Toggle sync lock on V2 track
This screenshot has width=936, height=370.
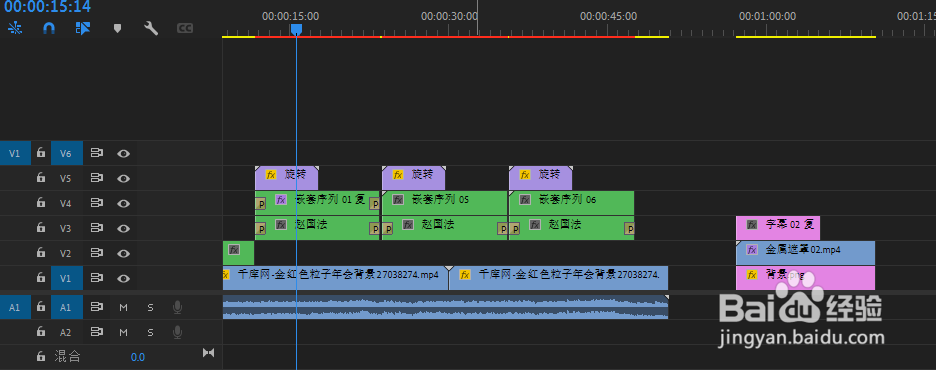[97, 253]
